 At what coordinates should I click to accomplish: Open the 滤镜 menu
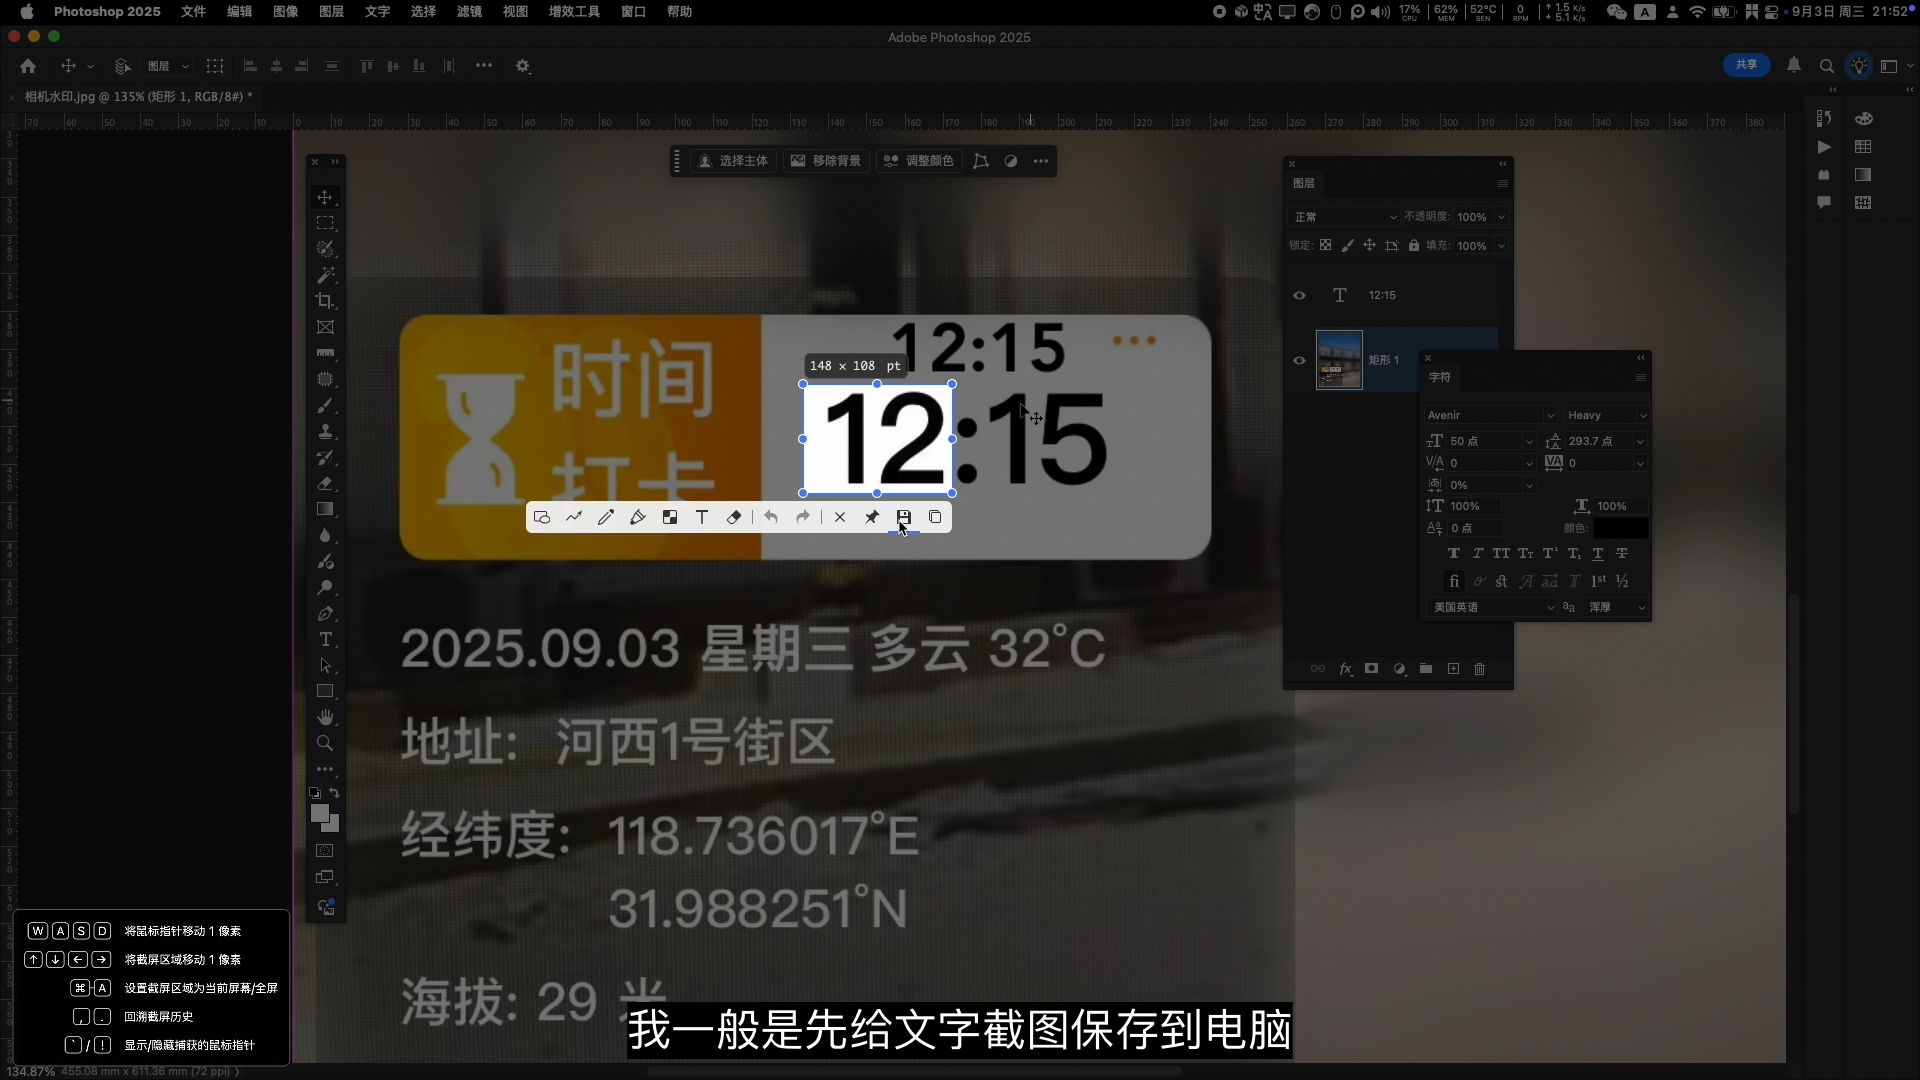click(x=469, y=12)
